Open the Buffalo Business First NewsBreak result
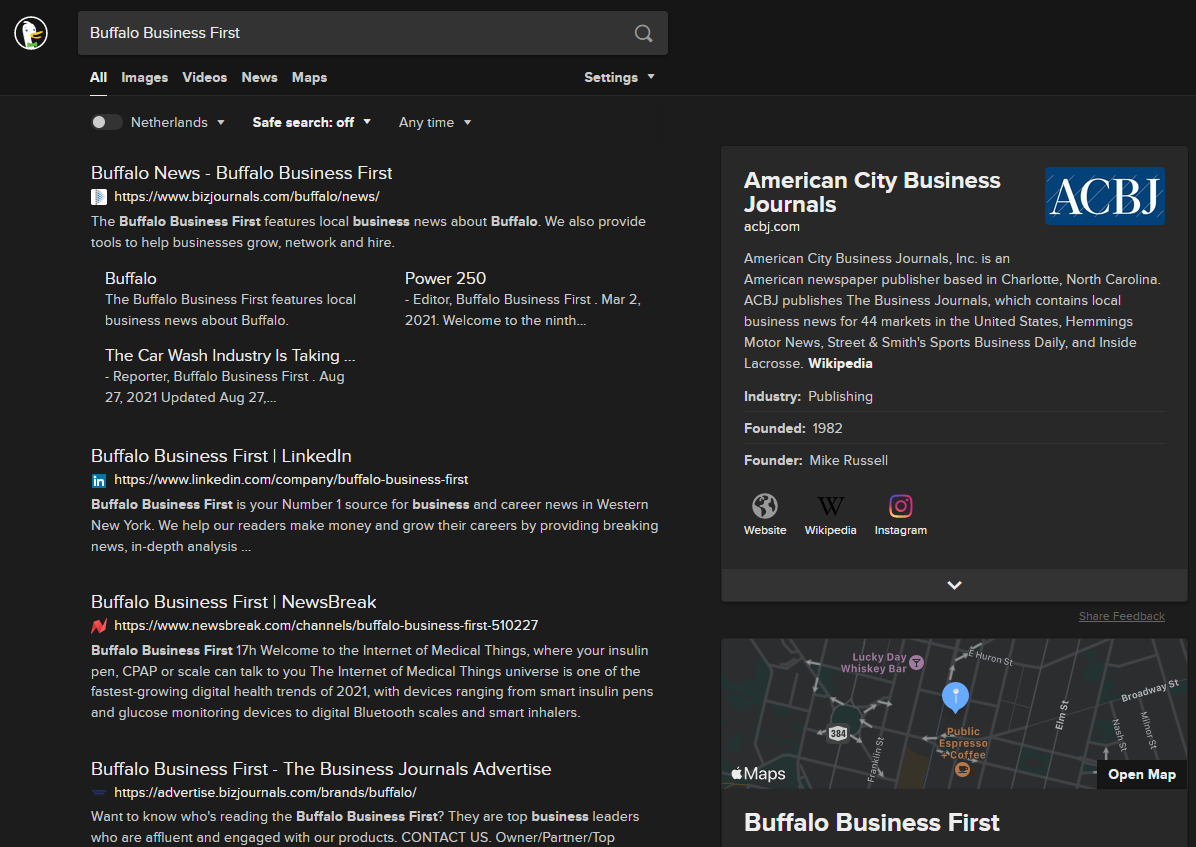Screen dimensions: 1196x847 pos(233,602)
